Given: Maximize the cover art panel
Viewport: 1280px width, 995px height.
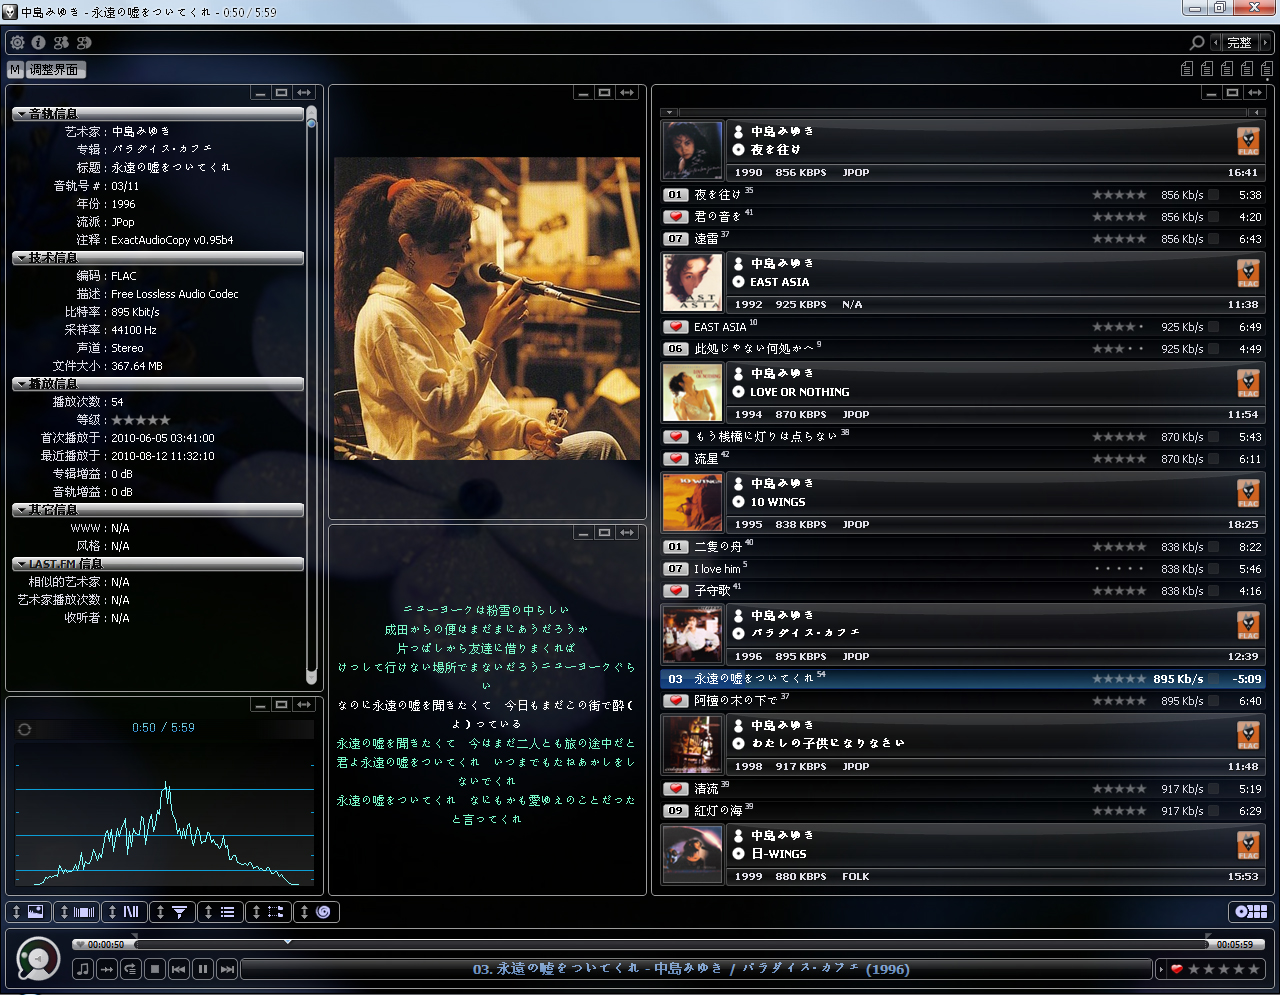Looking at the screenshot, I should coord(604,93).
